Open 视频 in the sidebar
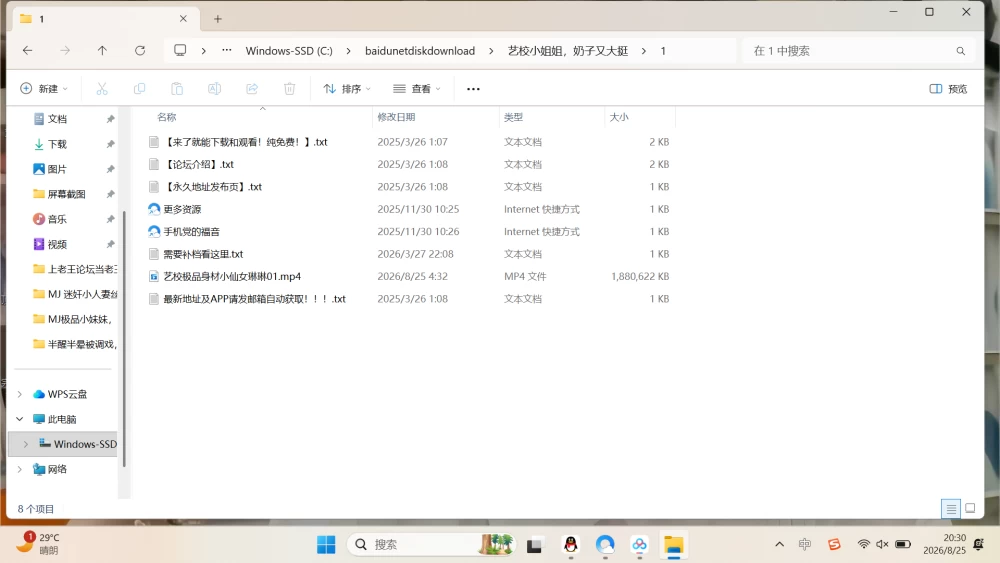This screenshot has width=1000, height=563. 57,244
